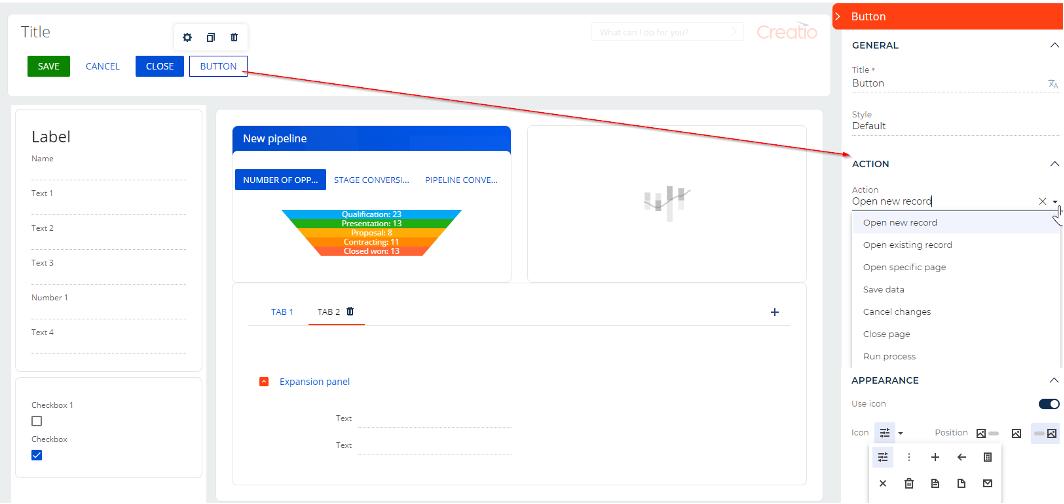
Task: Focus the Name input field
Action: tap(109, 173)
